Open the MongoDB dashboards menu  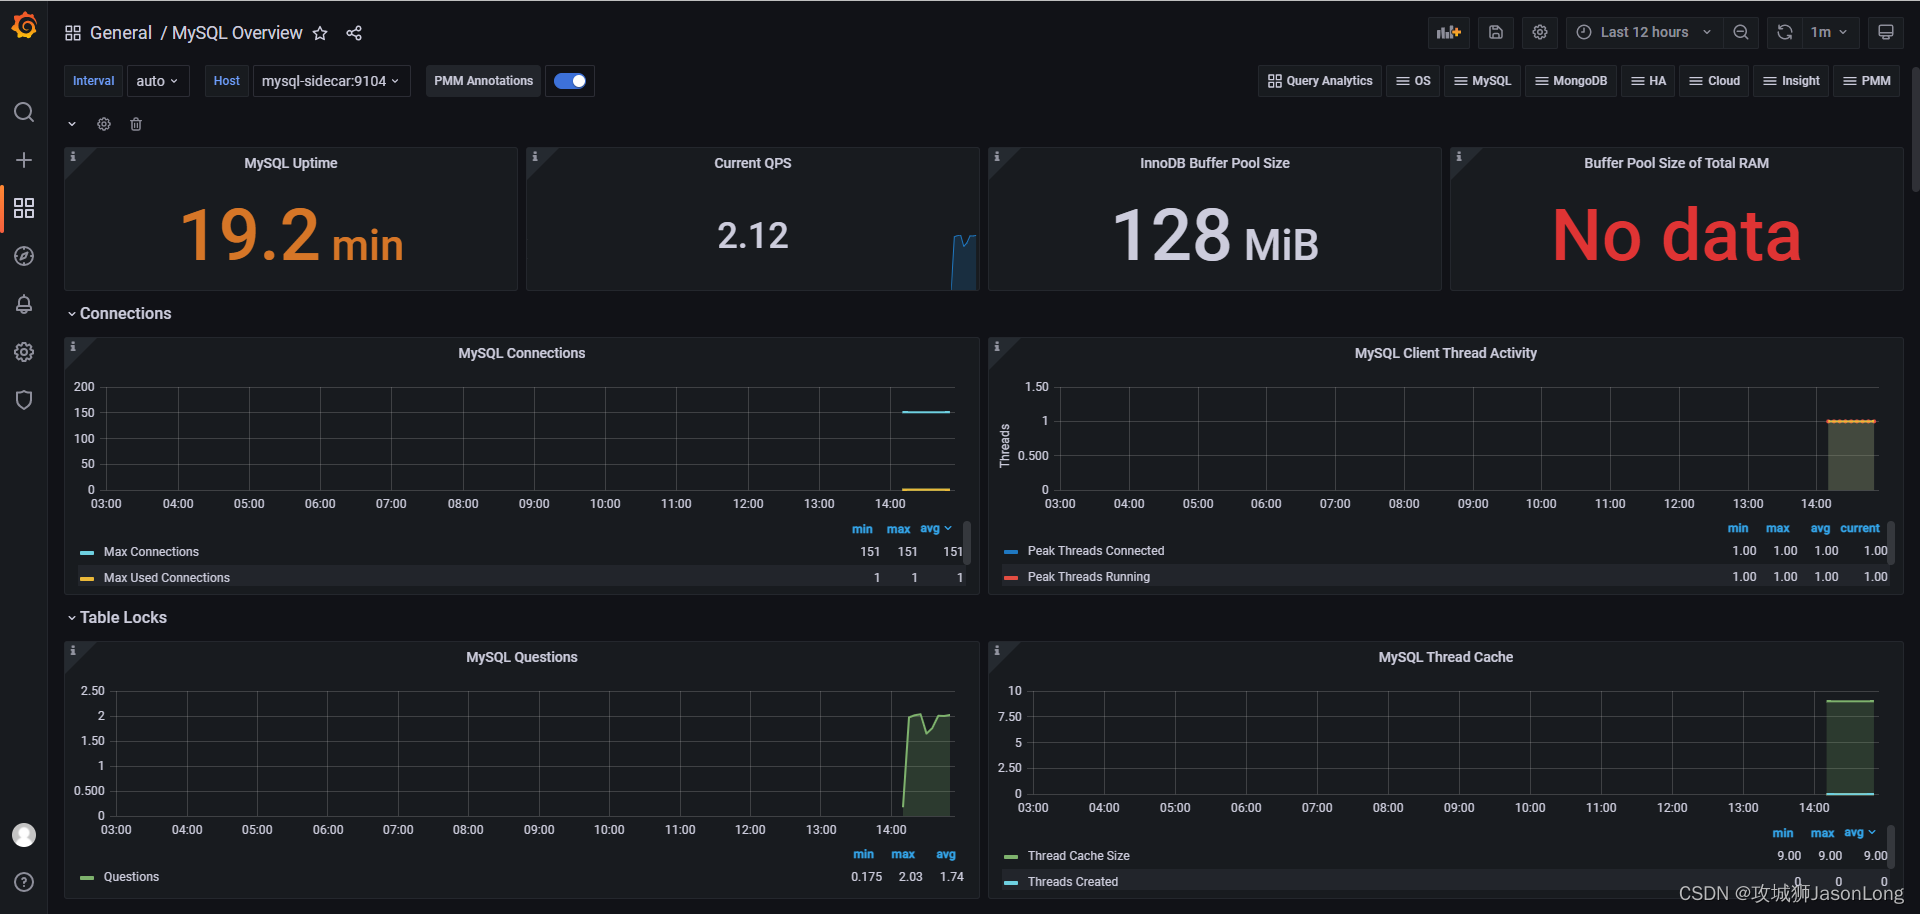[x=1571, y=81]
